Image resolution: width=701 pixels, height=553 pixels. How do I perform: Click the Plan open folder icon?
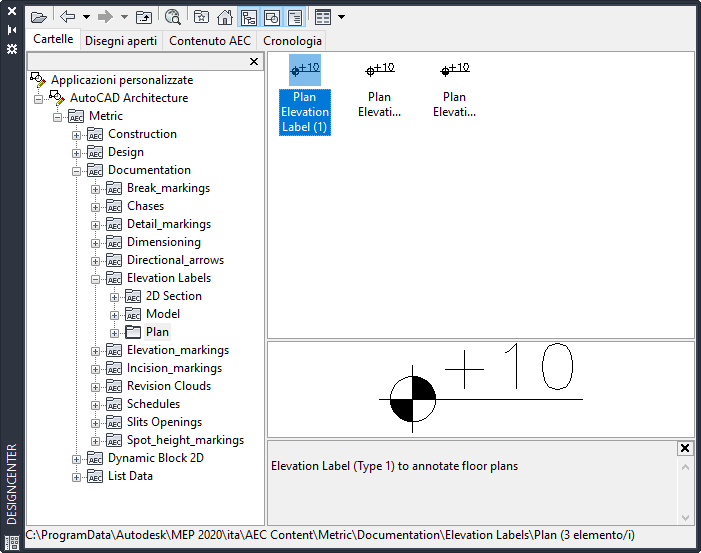(133, 332)
